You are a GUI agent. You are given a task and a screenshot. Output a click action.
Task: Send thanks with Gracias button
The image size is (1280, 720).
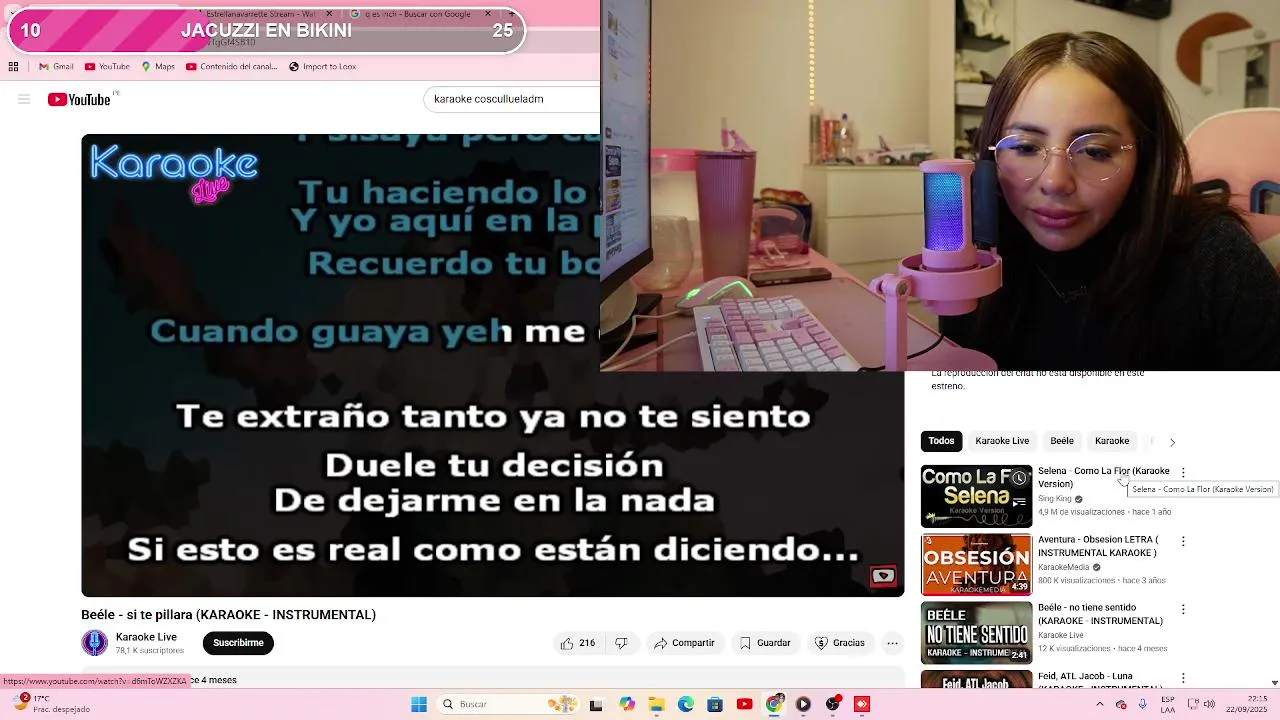click(x=839, y=643)
